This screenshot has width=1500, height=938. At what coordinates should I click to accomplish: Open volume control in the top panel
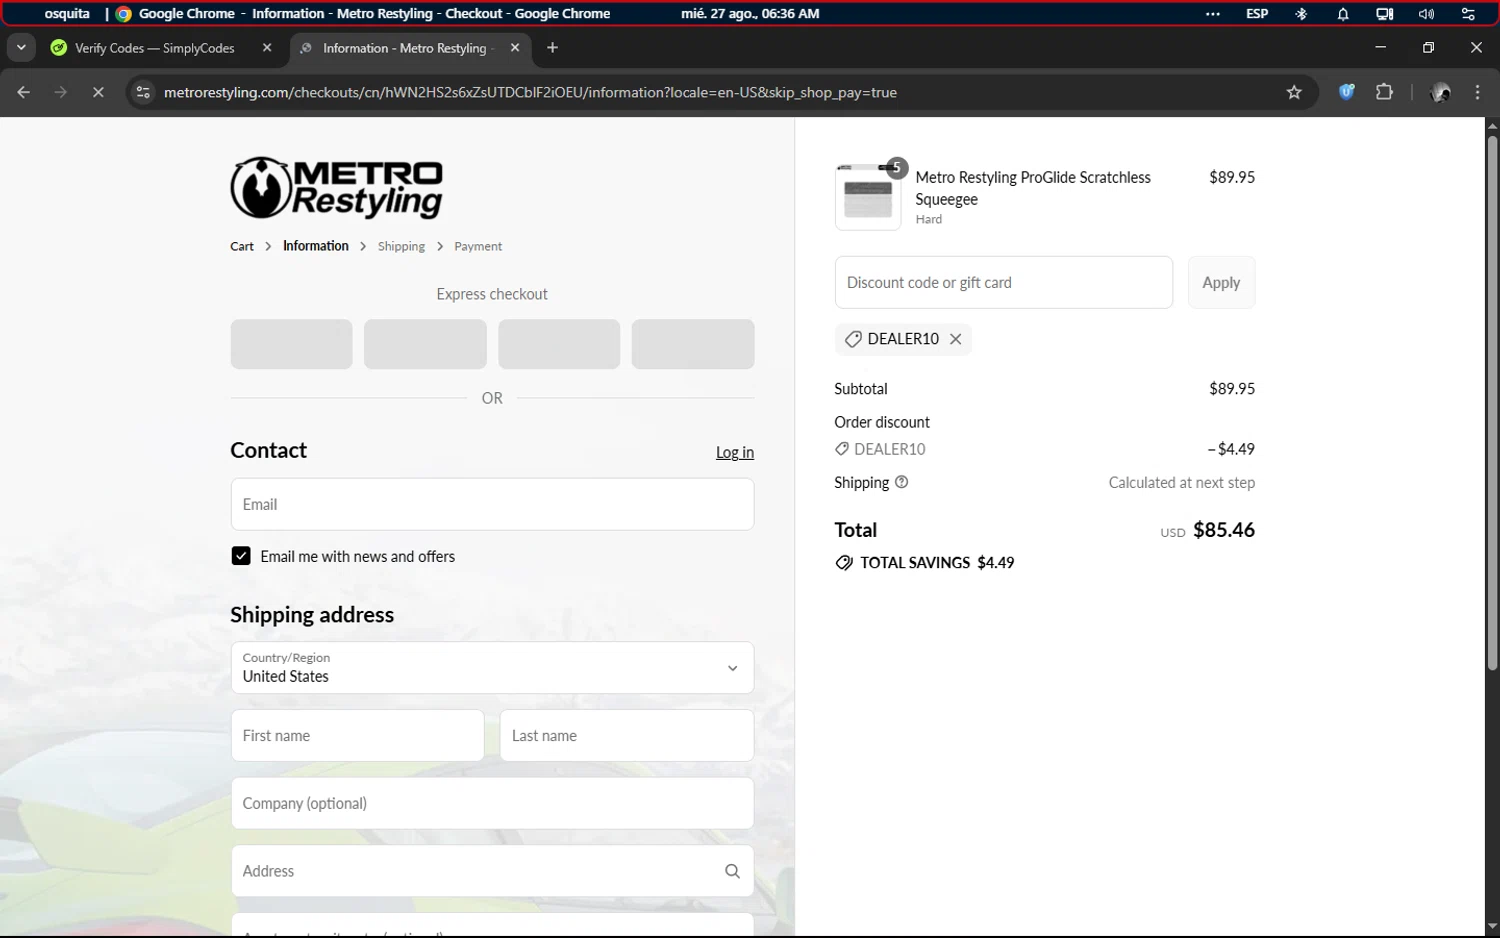(1426, 14)
